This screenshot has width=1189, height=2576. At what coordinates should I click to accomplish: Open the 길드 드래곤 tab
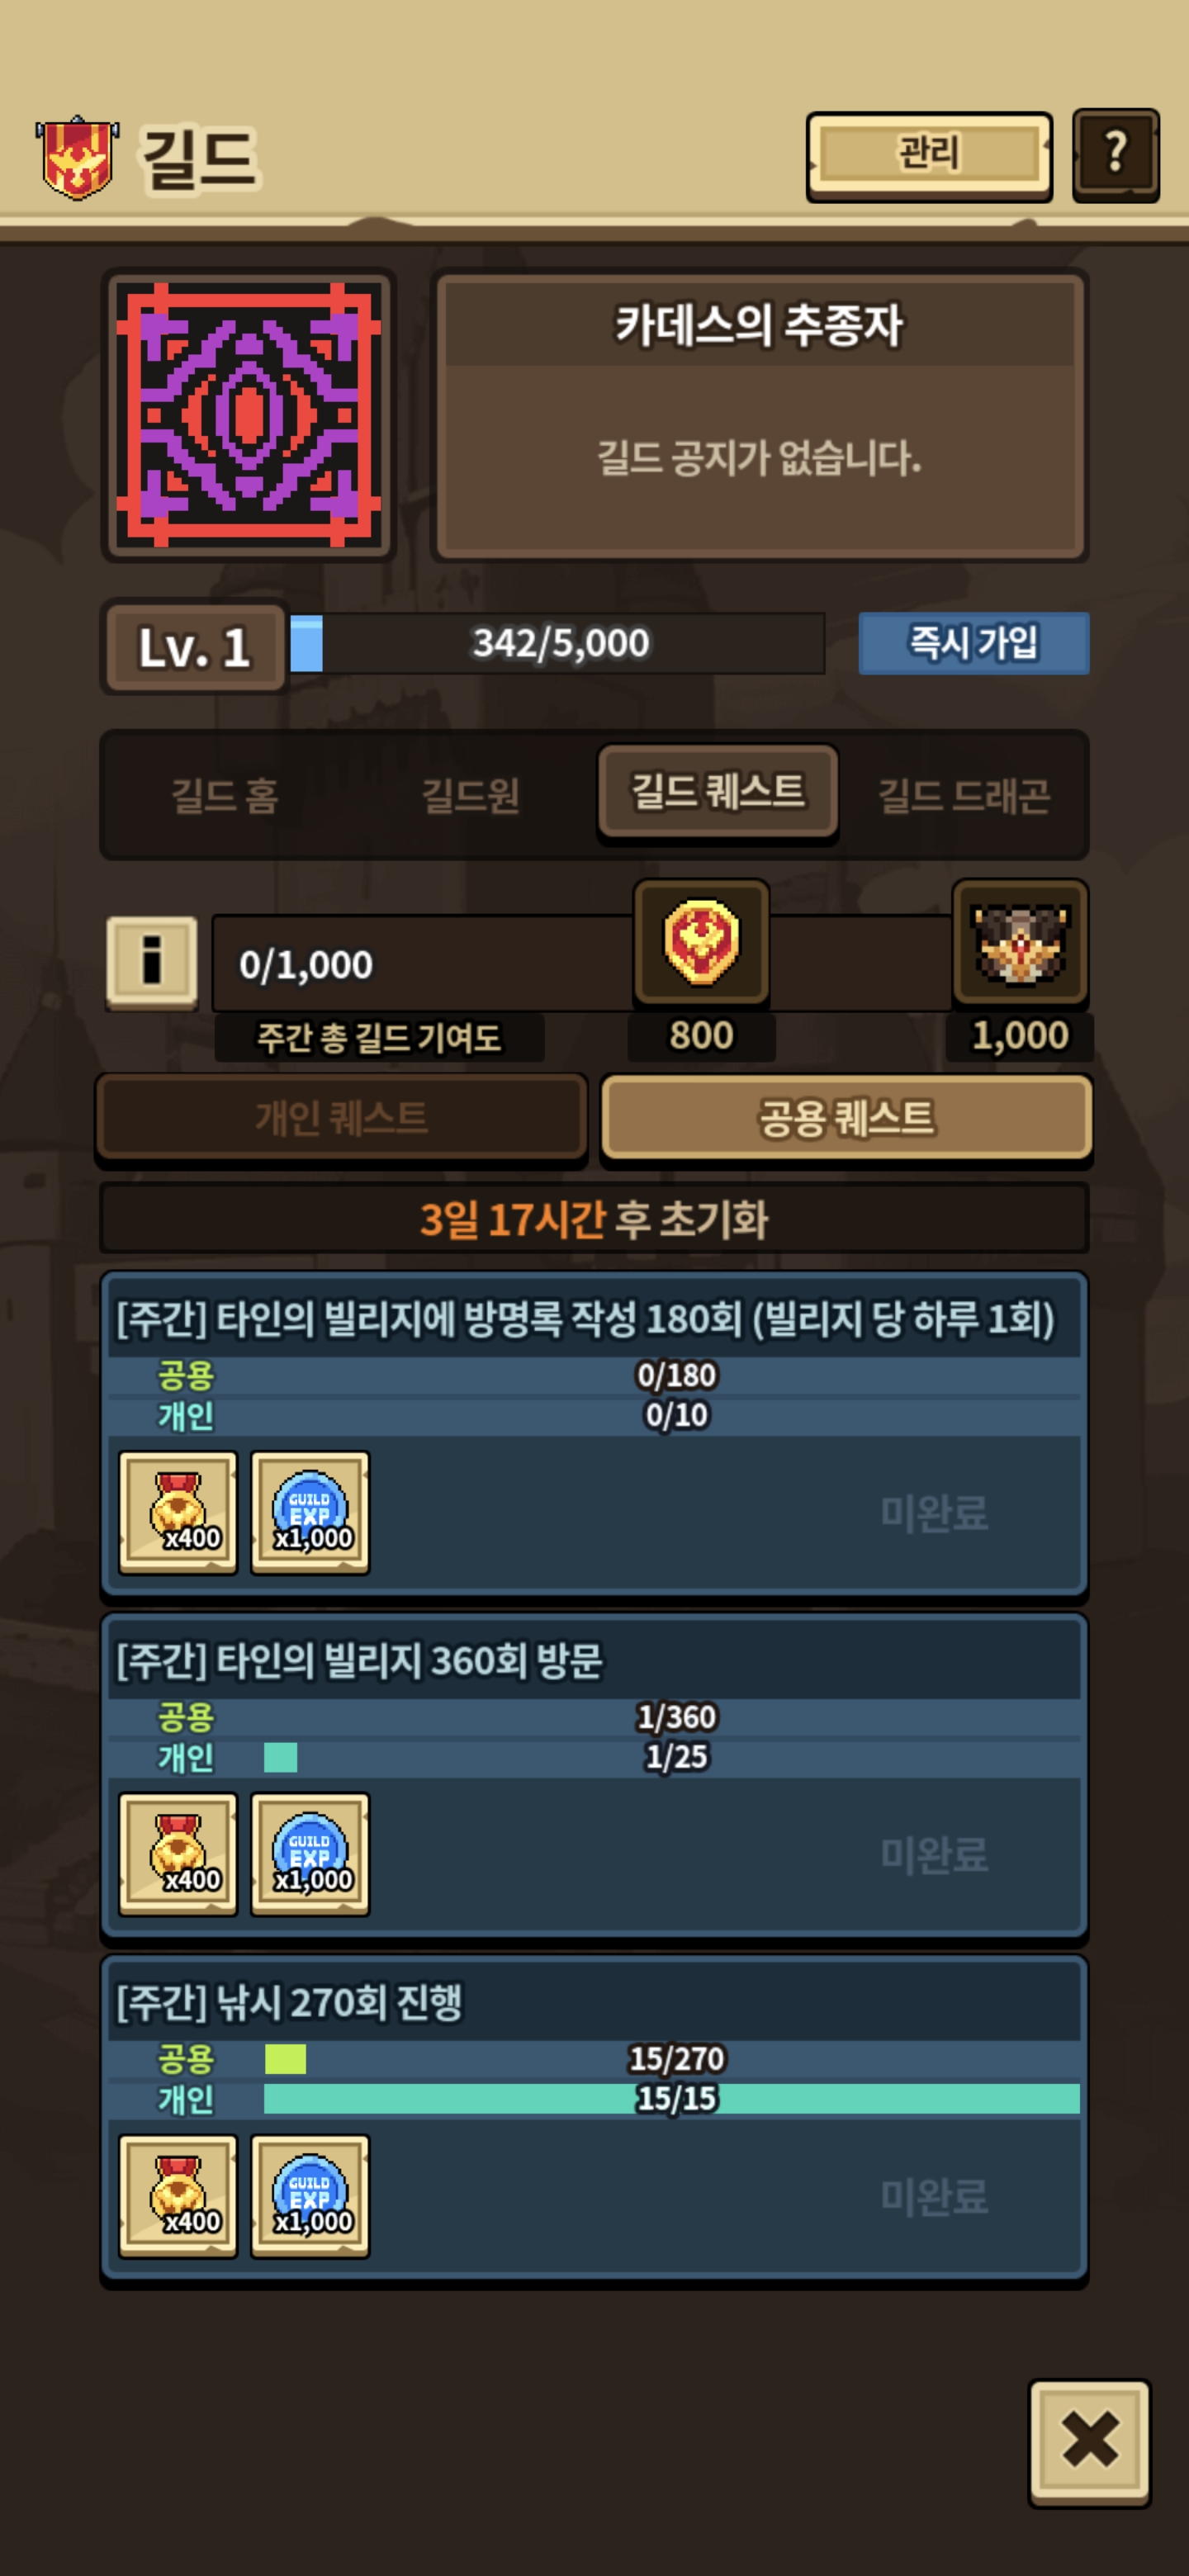964,795
